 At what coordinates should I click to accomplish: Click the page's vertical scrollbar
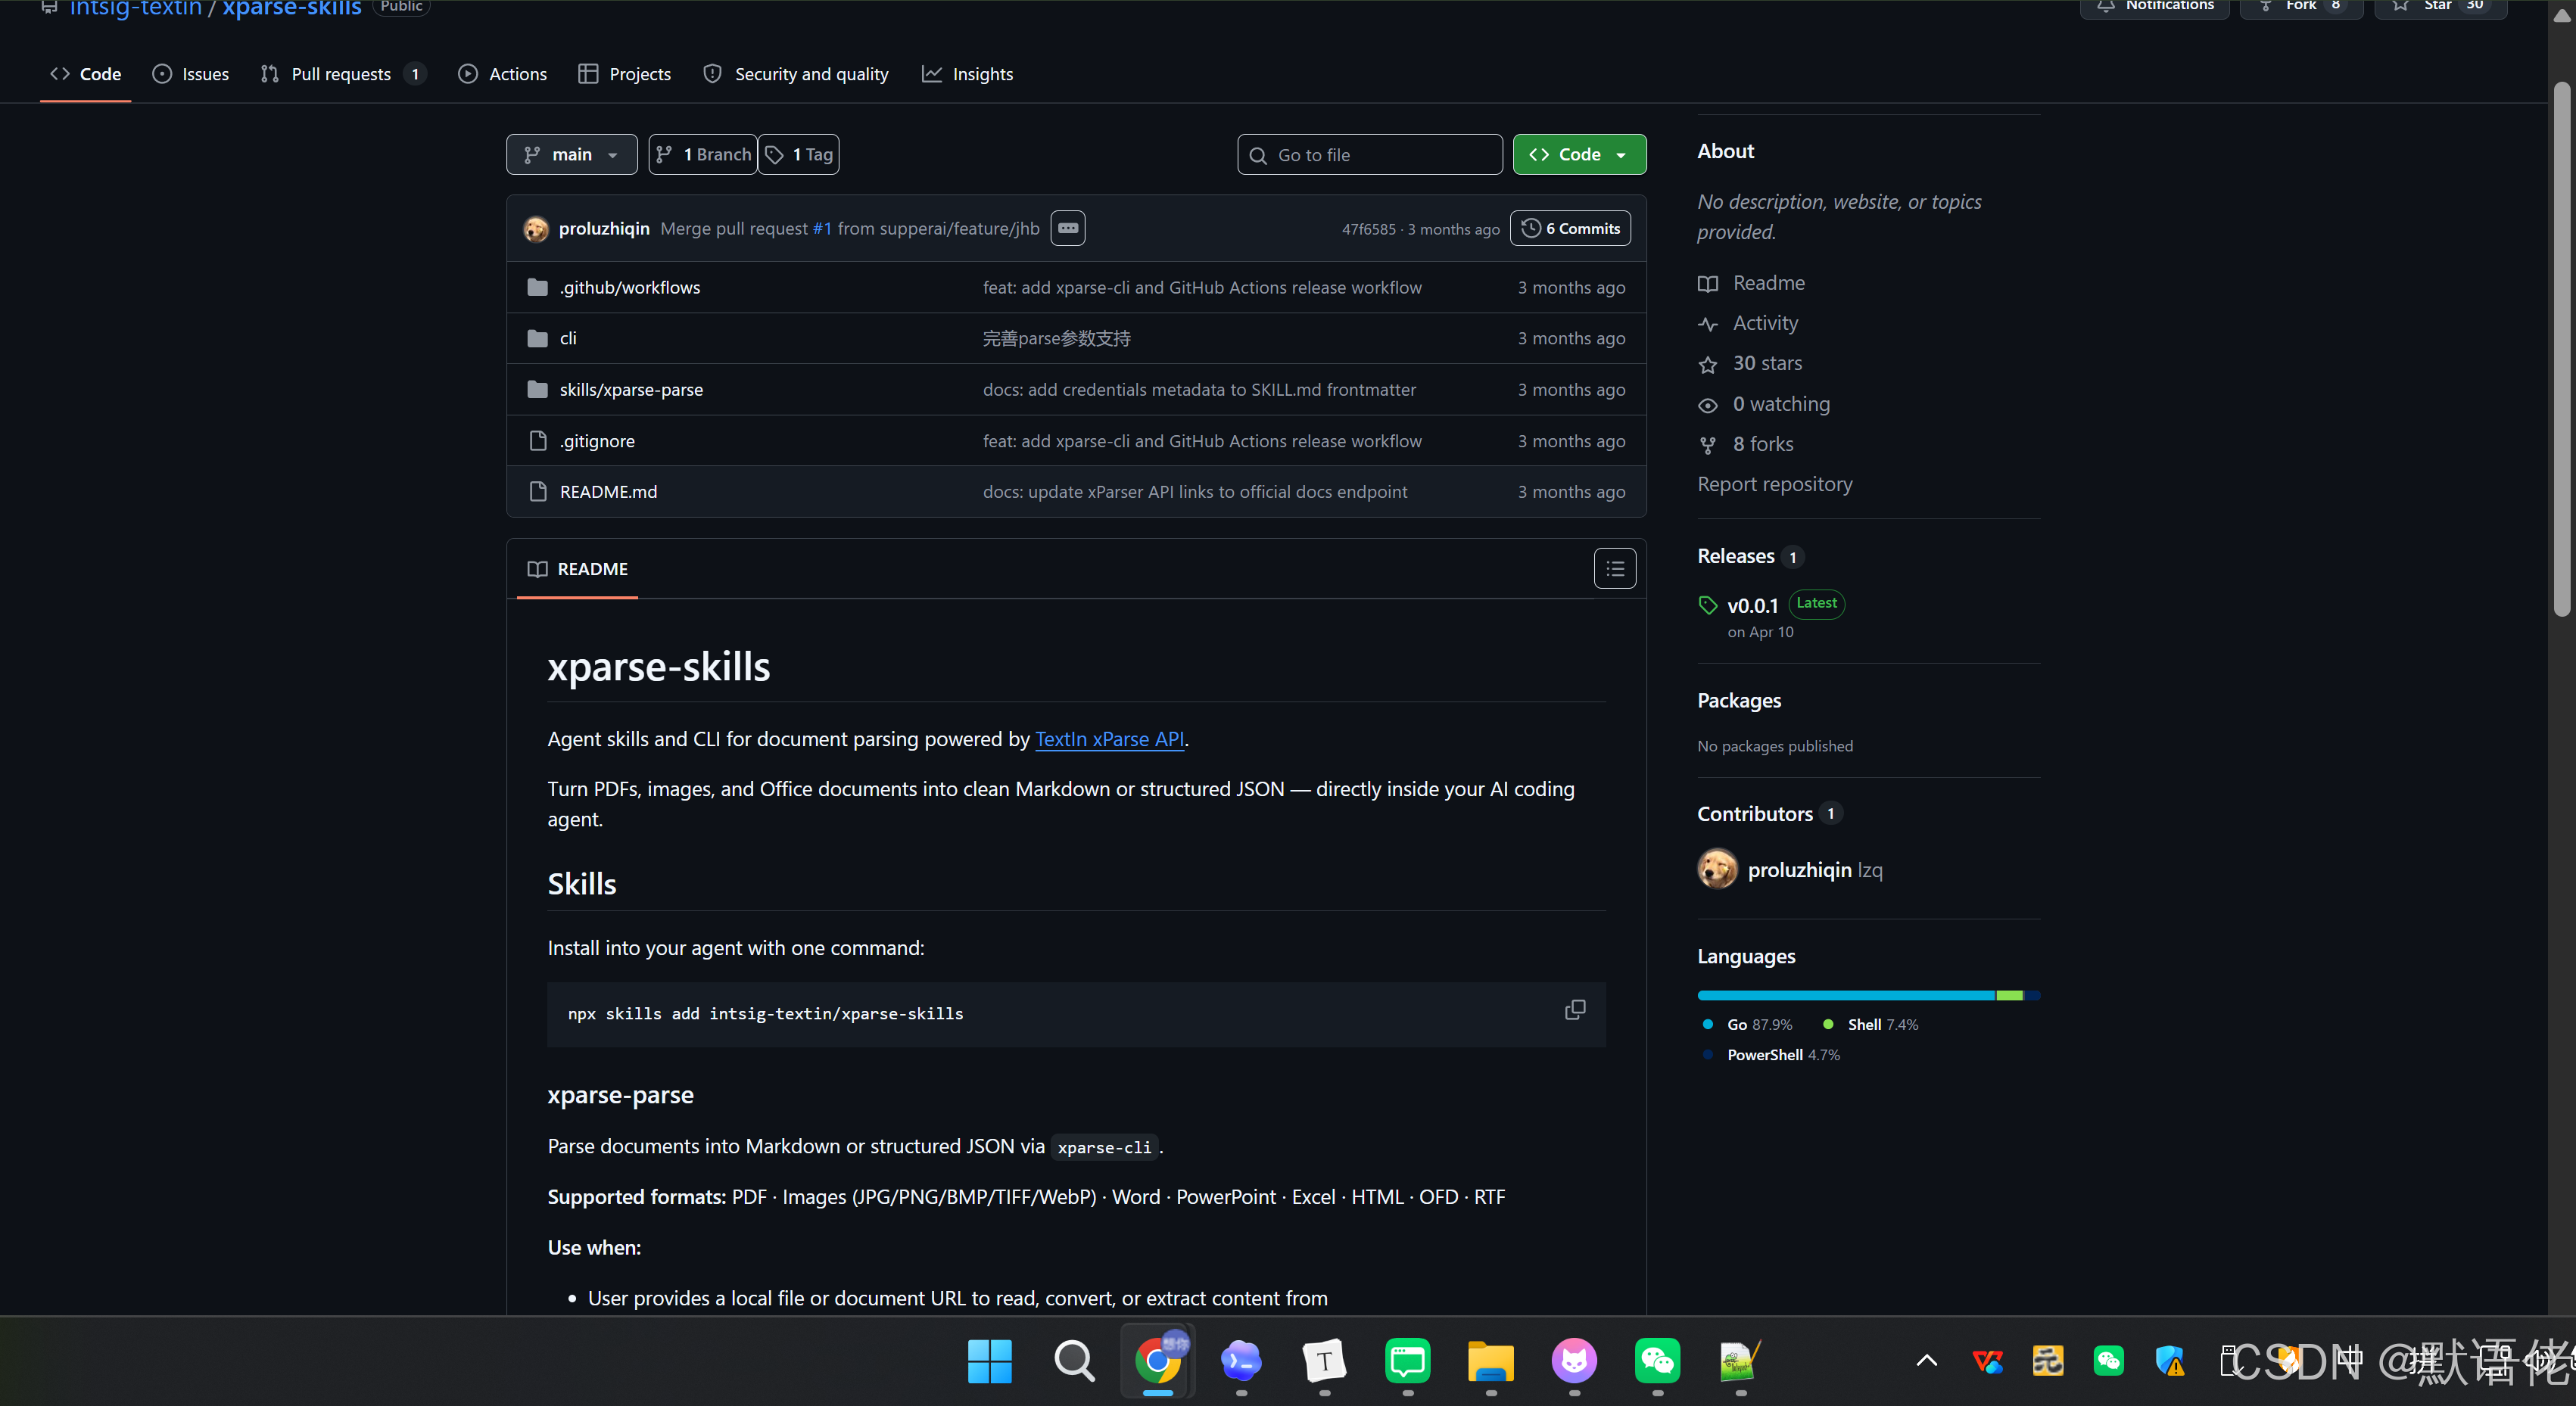click(2561, 350)
